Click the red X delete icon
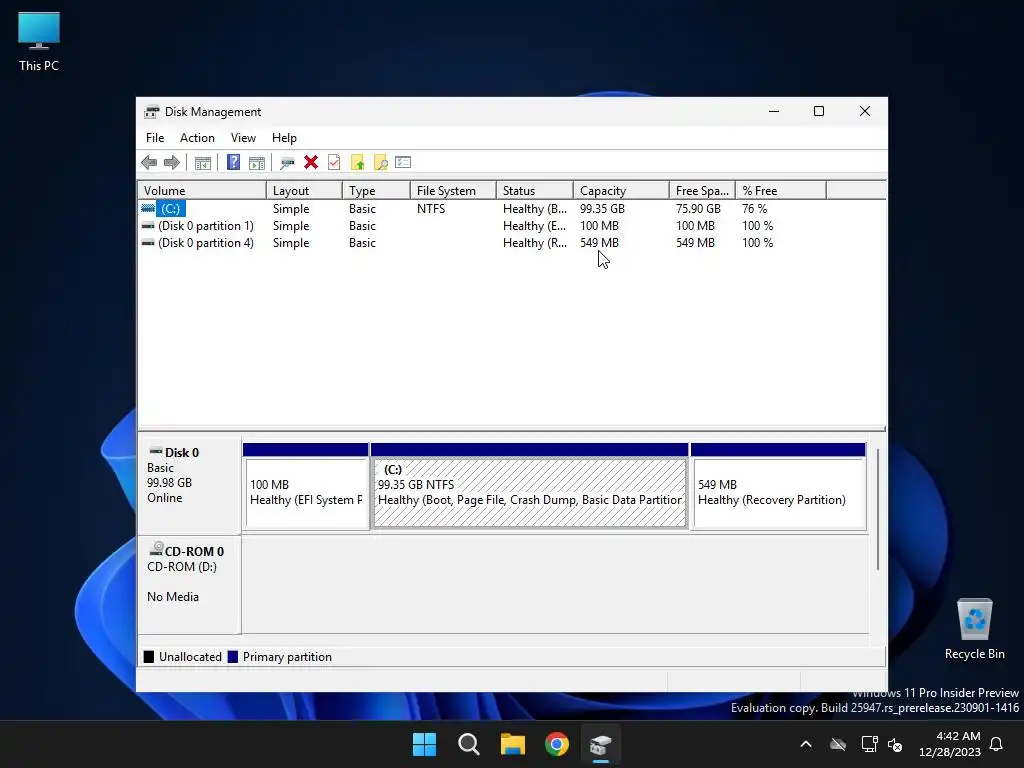The image size is (1024, 768). click(311, 162)
